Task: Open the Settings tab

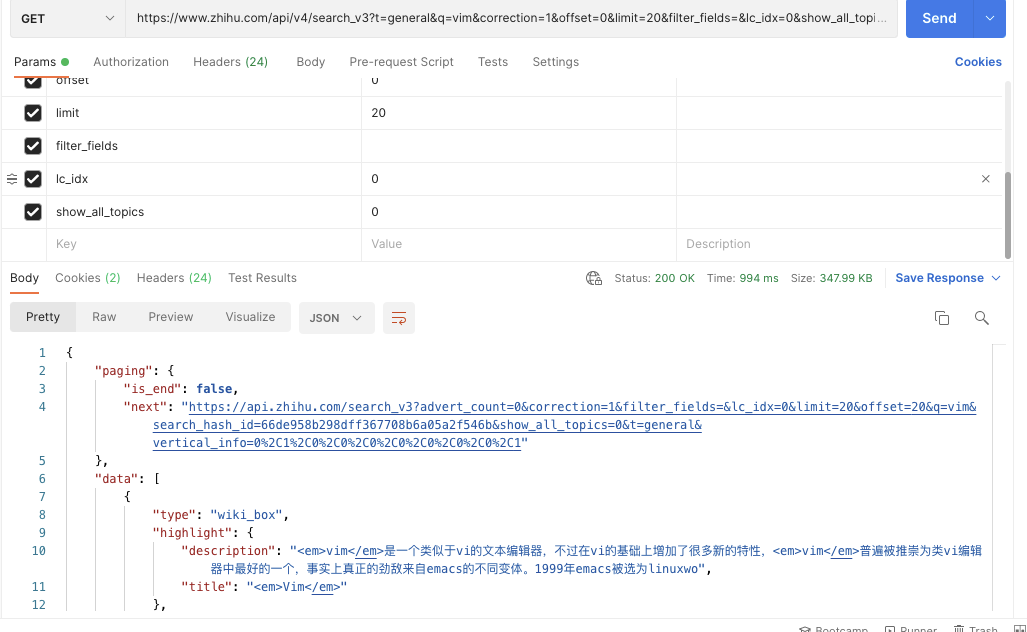Action: click(x=555, y=62)
